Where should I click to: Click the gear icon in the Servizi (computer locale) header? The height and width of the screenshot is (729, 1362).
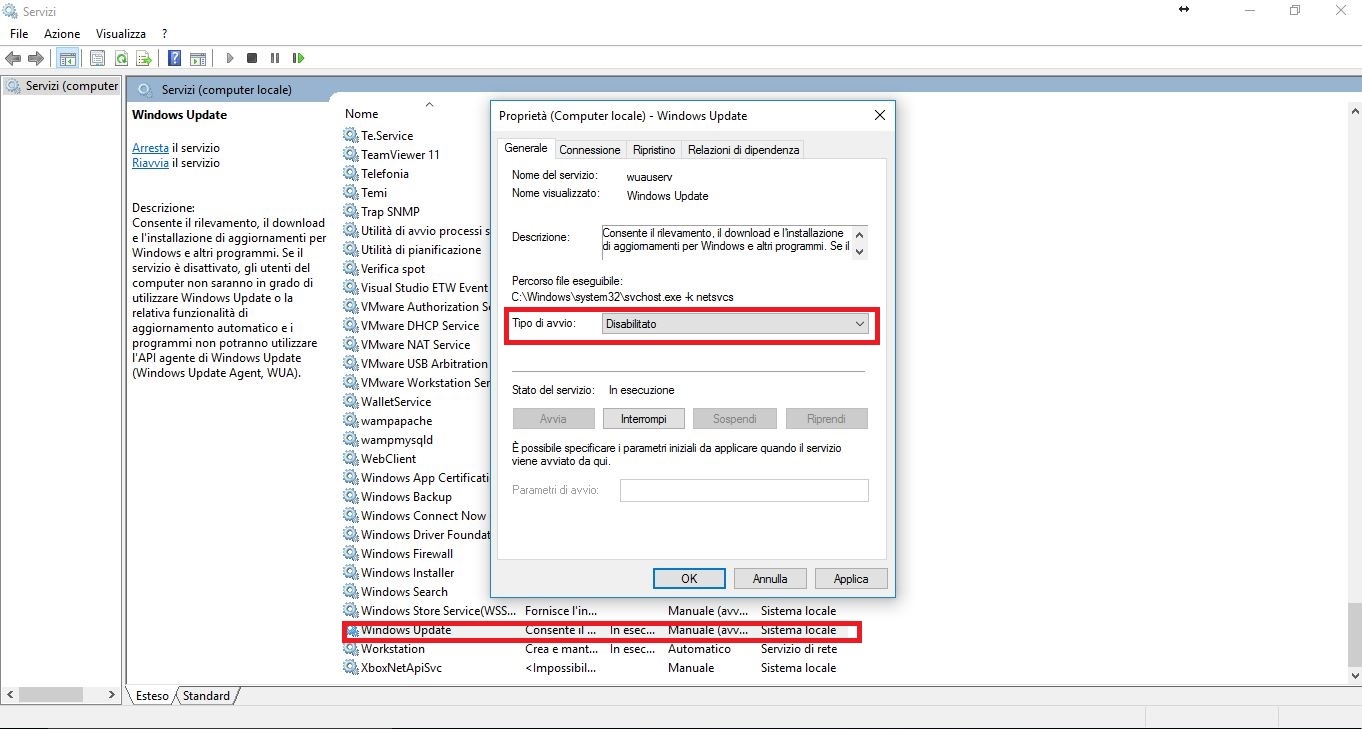point(144,90)
